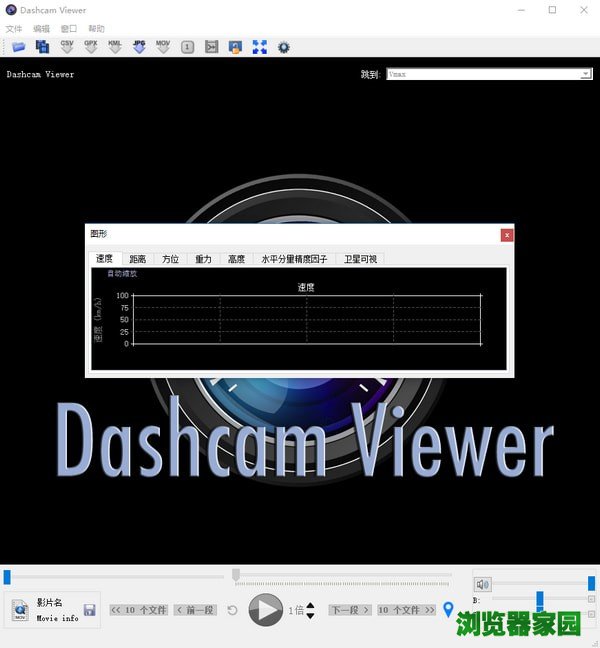Click the 前一段 previous segment button
Image resolution: width=600 pixels, height=648 pixels.
point(195,610)
